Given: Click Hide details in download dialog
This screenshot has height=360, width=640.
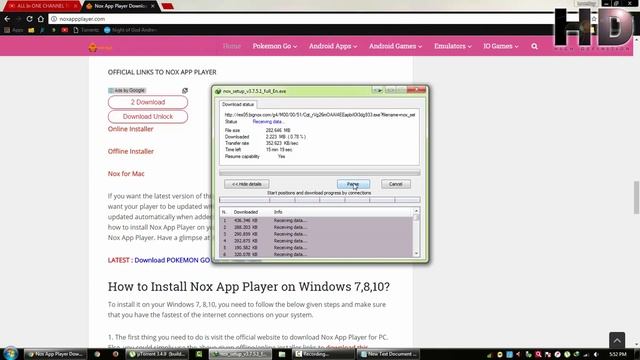Looking at the screenshot, I should coord(247,184).
